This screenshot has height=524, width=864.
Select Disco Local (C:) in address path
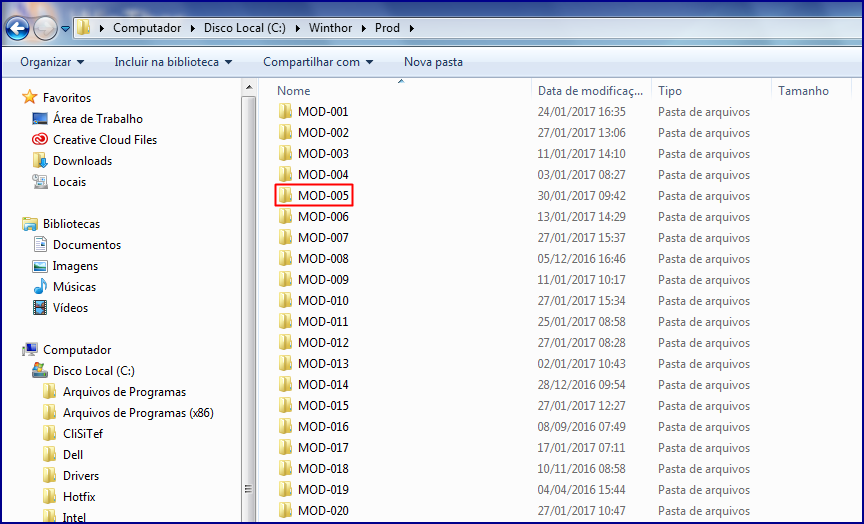coord(245,28)
